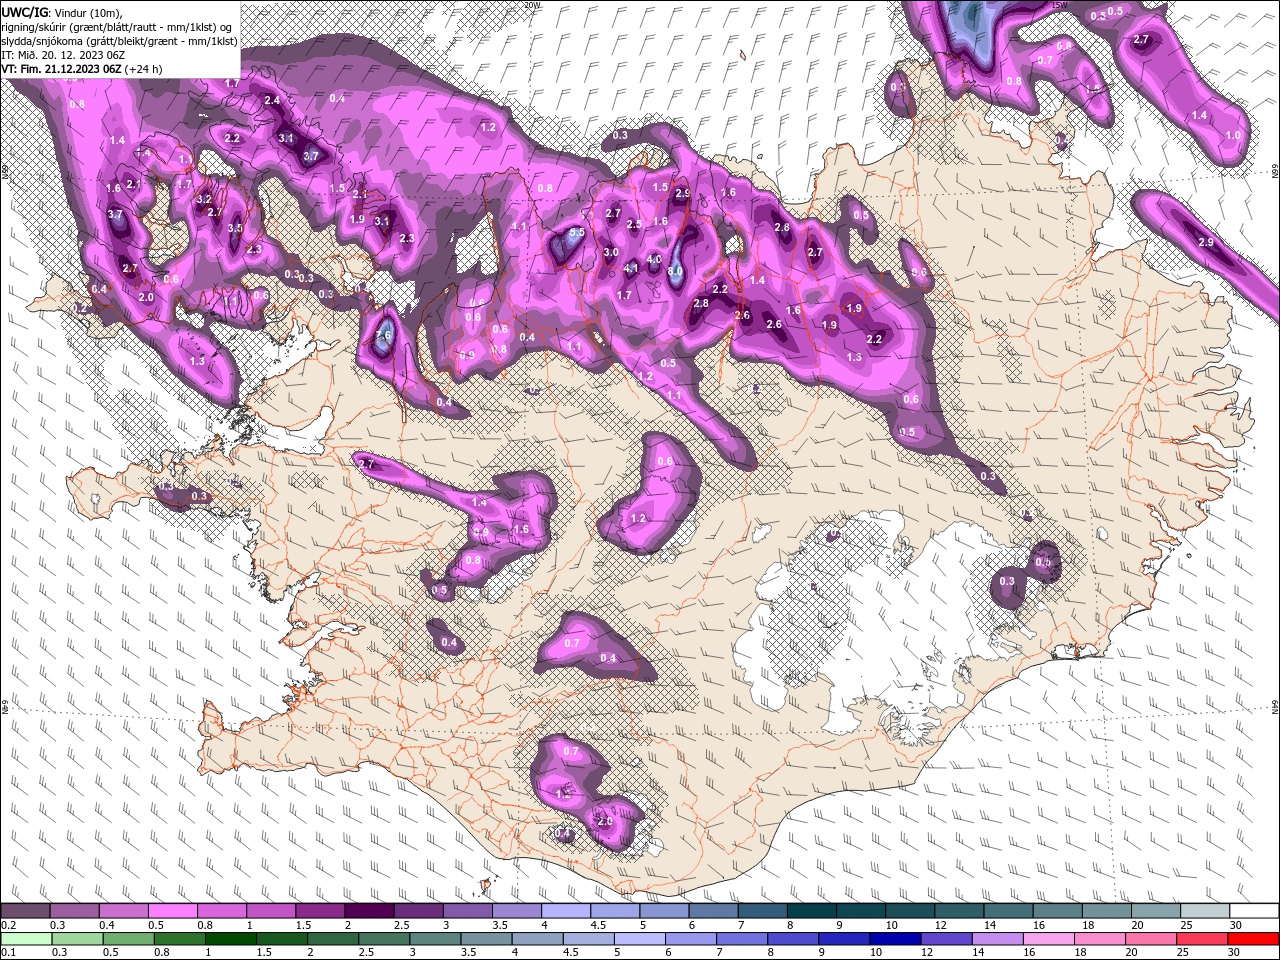This screenshot has height=960, width=1280.
Task: Select the 25 red-pink swatch in the bottom legend row
Action: pyautogui.click(x=1201, y=939)
